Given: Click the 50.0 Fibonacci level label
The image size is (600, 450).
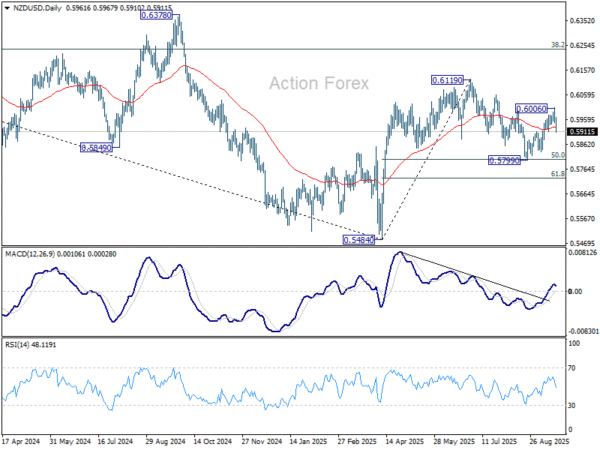Looking at the screenshot, I should 558,155.
